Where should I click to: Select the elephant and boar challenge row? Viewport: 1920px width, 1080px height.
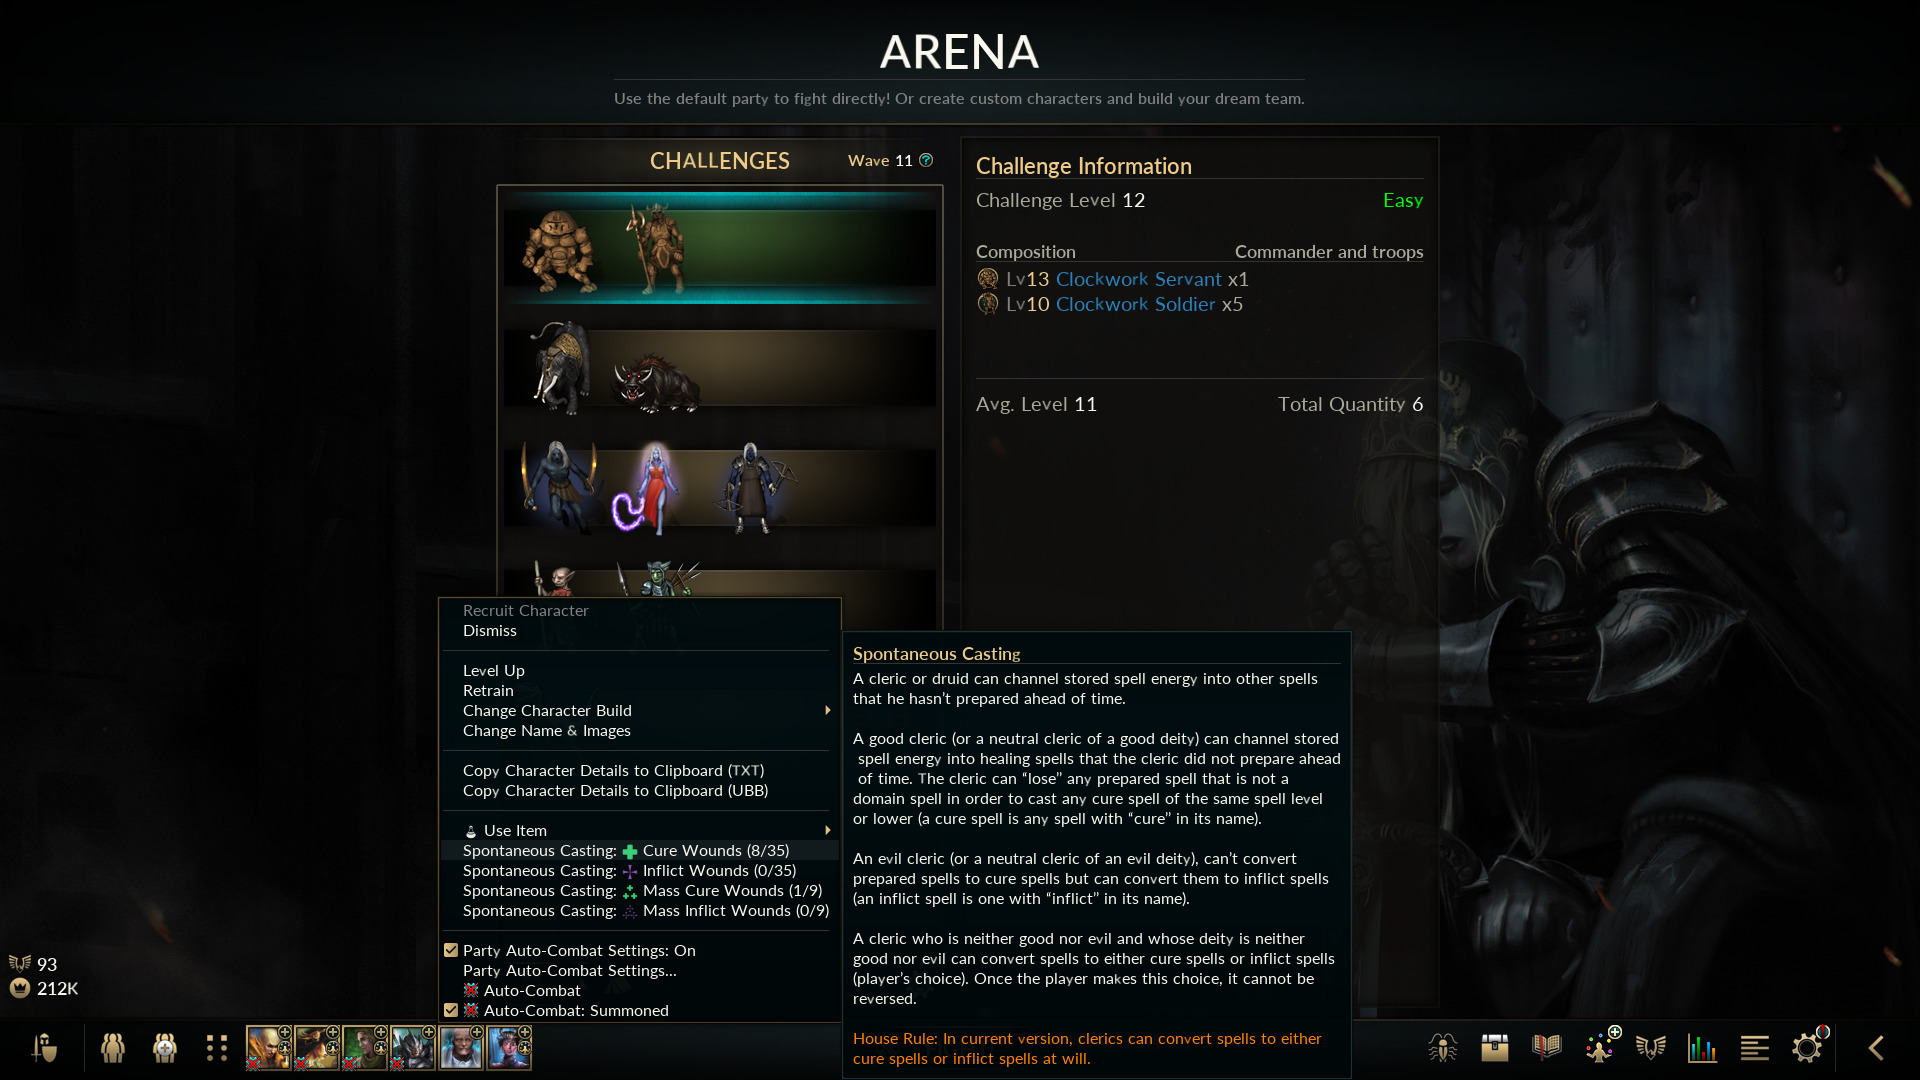[720, 367]
